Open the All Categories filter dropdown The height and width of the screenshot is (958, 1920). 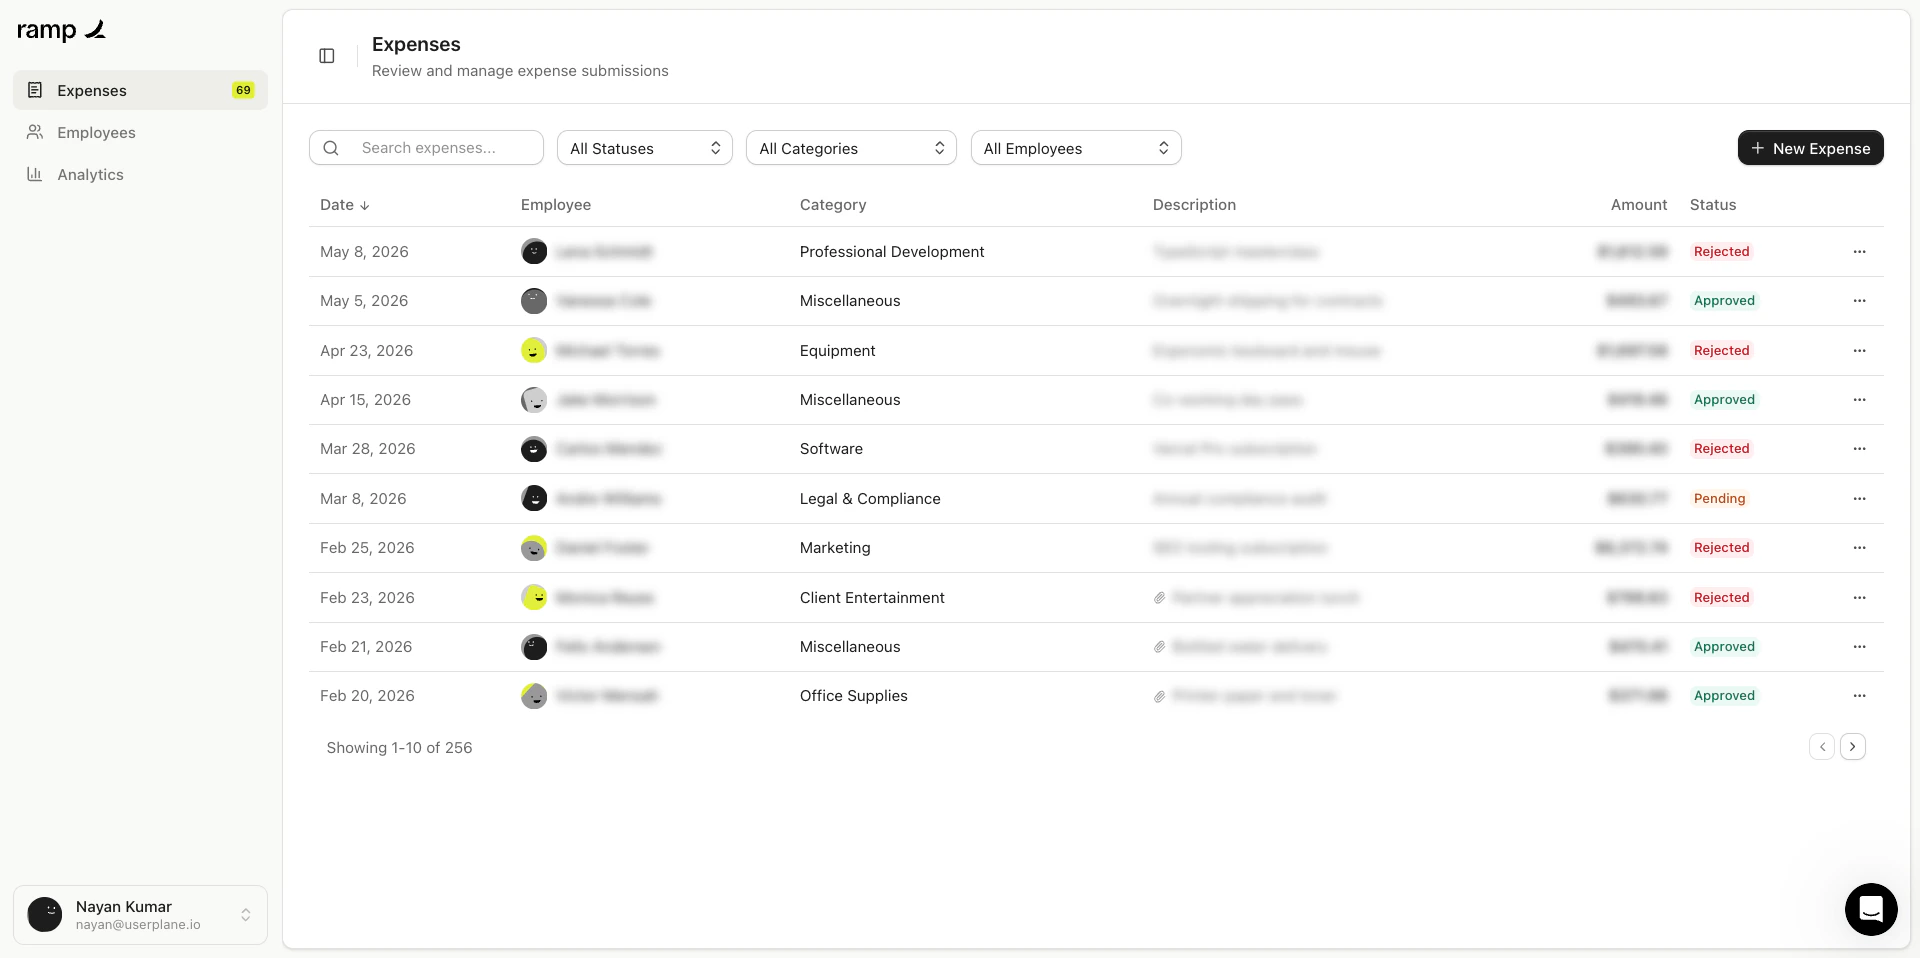[851, 148]
